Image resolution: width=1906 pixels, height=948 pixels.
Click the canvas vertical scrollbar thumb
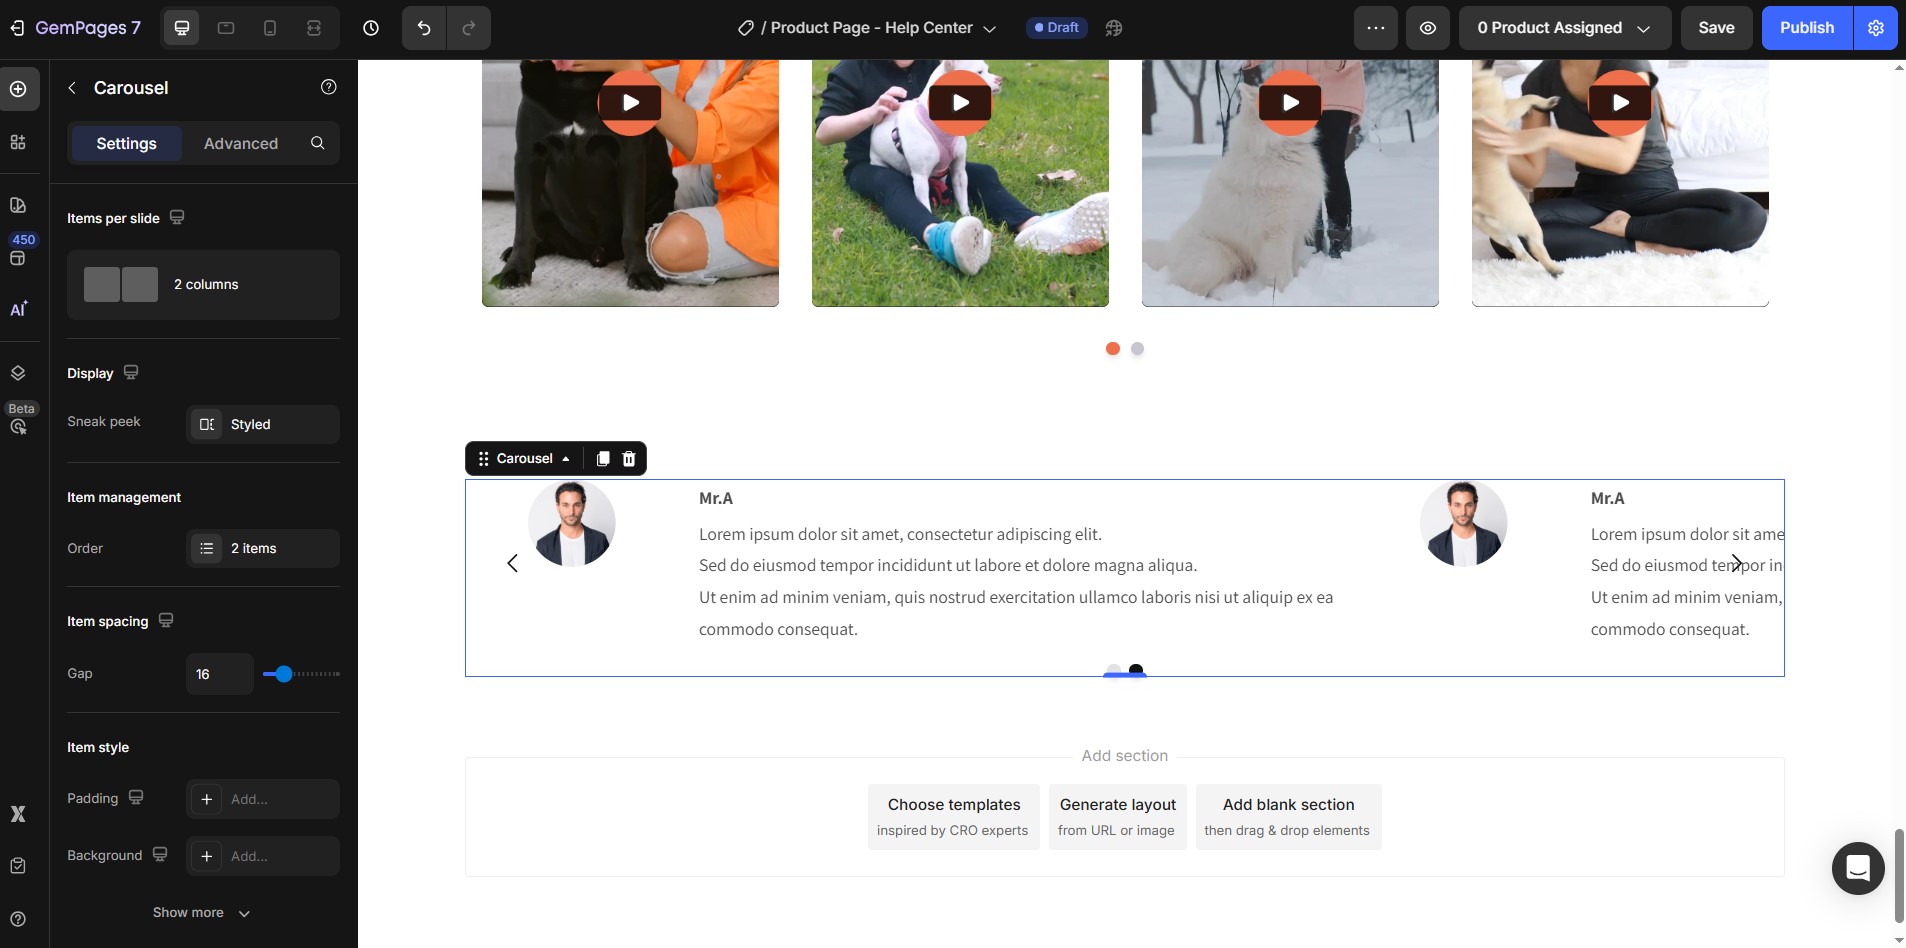click(1899, 875)
